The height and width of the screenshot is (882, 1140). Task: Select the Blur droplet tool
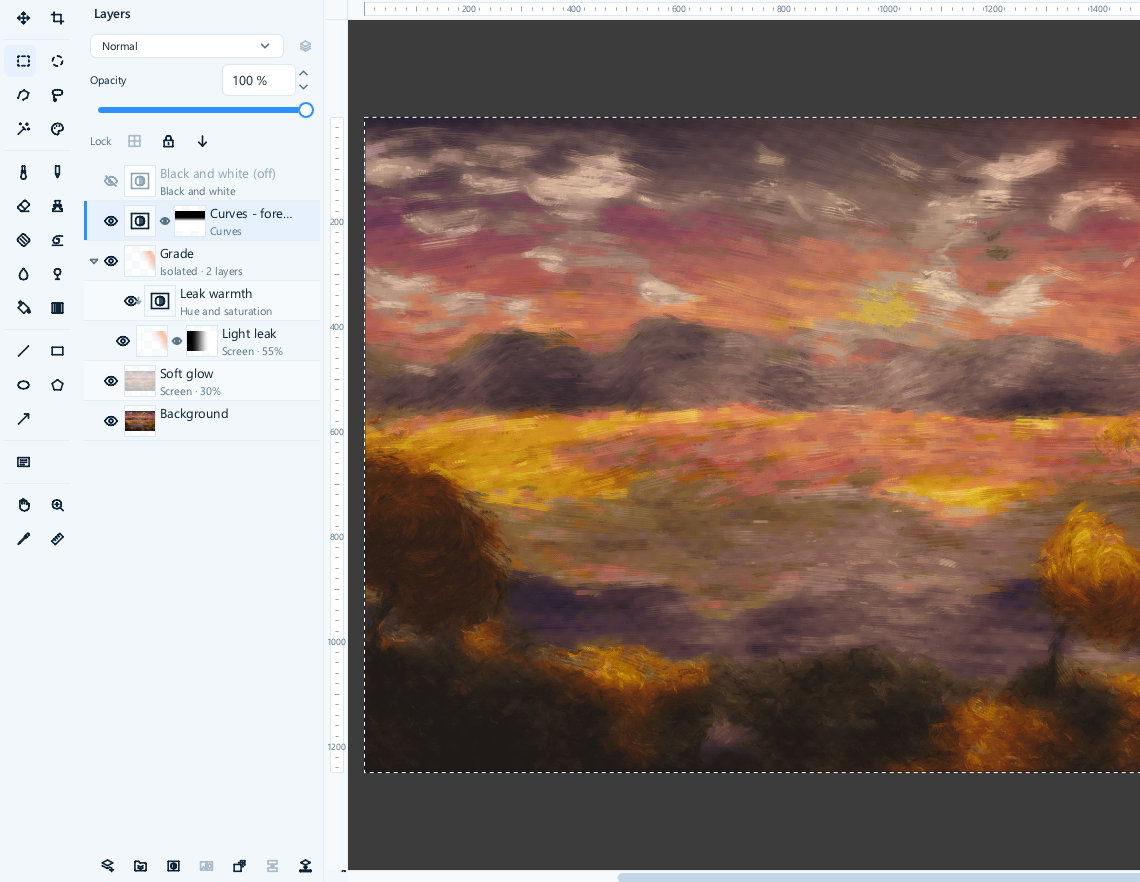(x=23, y=274)
